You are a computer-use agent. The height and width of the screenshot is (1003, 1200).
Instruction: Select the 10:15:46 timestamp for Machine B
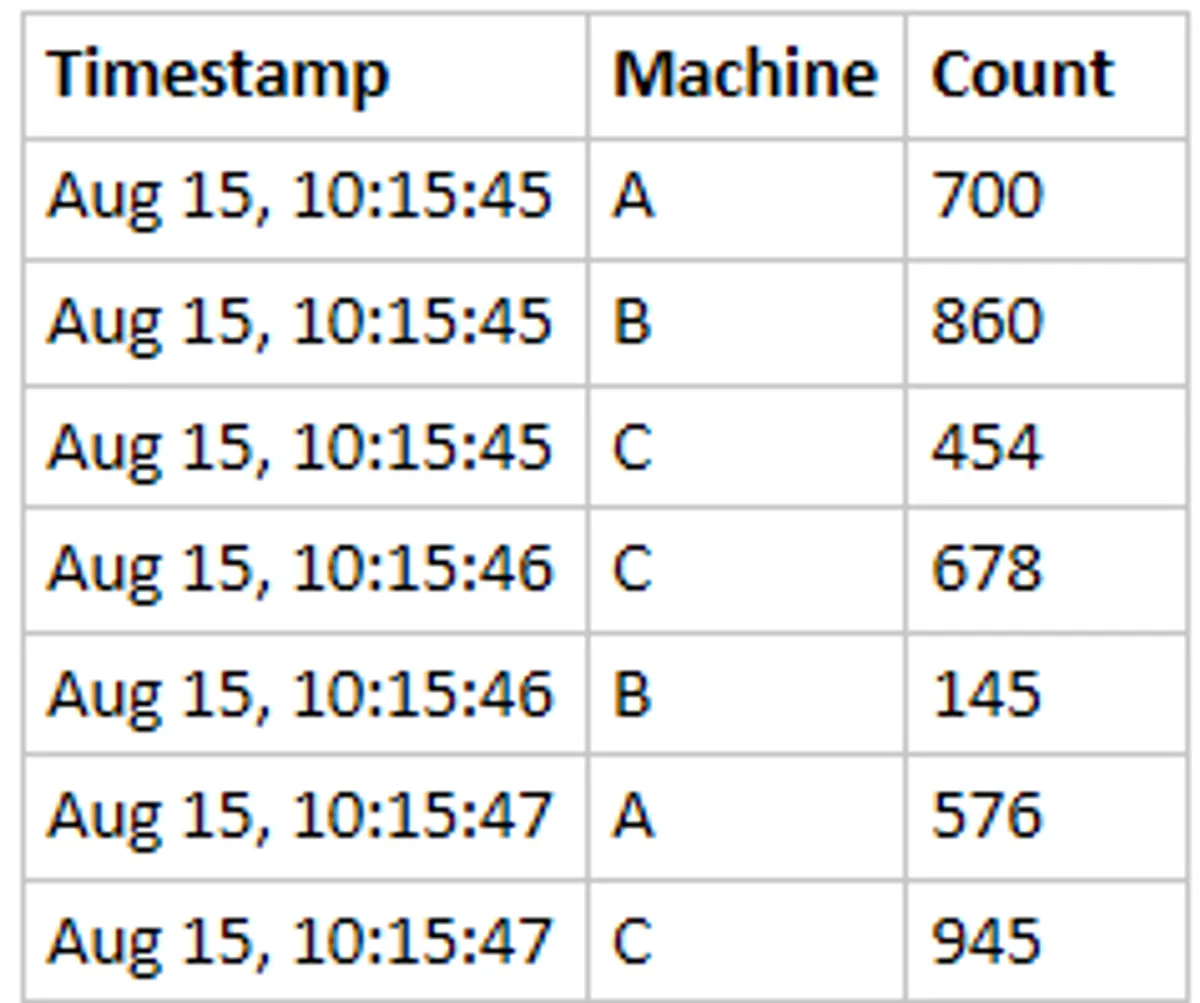click(x=300, y=694)
